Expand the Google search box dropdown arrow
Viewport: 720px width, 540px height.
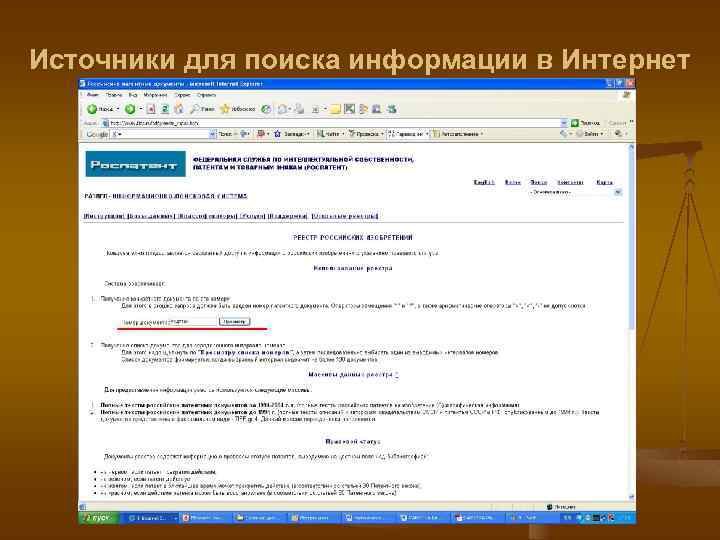pyautogui.click(x=213, y=134)
